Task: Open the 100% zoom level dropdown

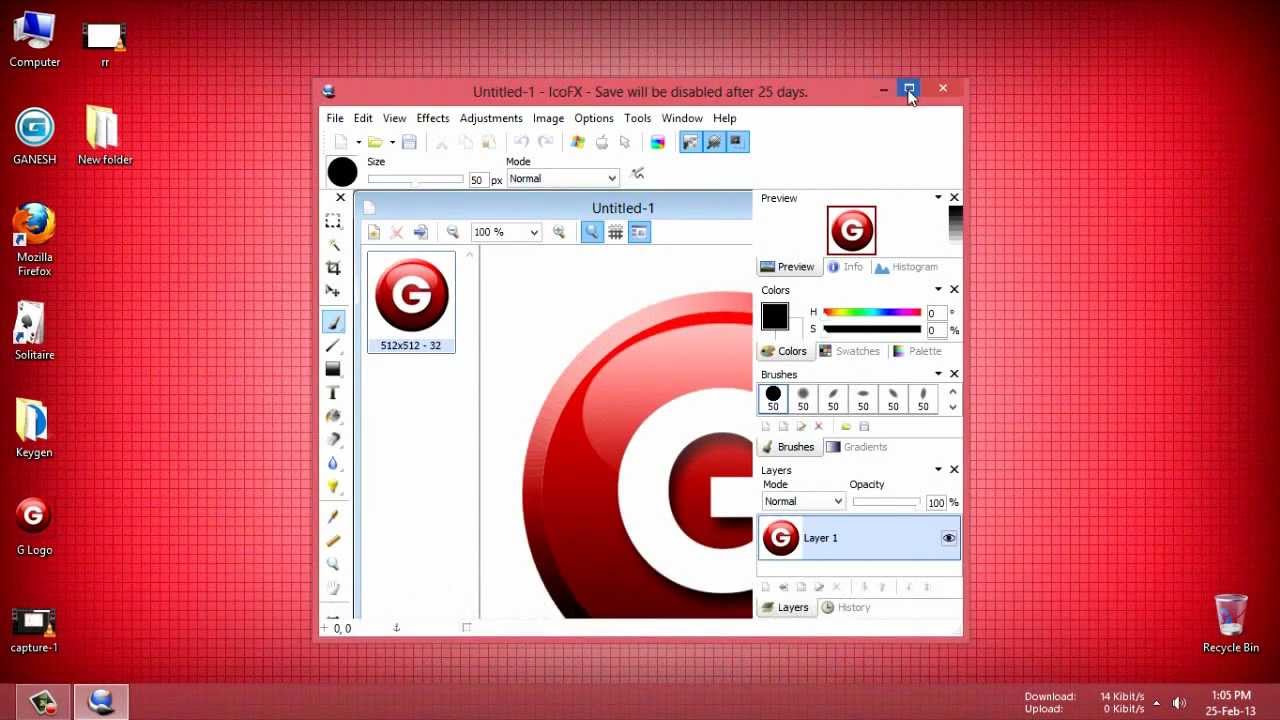Action: [x=505, y=231]
